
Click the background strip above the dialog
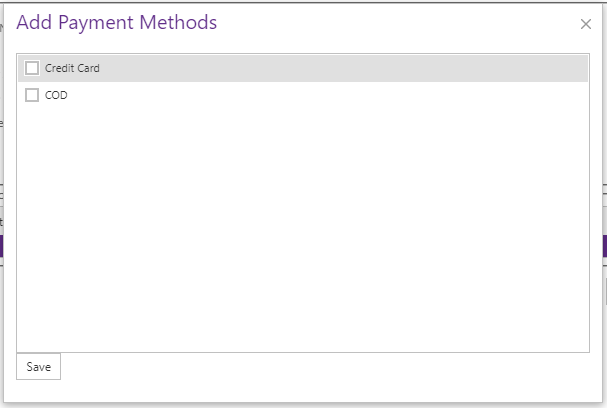click(304, 2)
